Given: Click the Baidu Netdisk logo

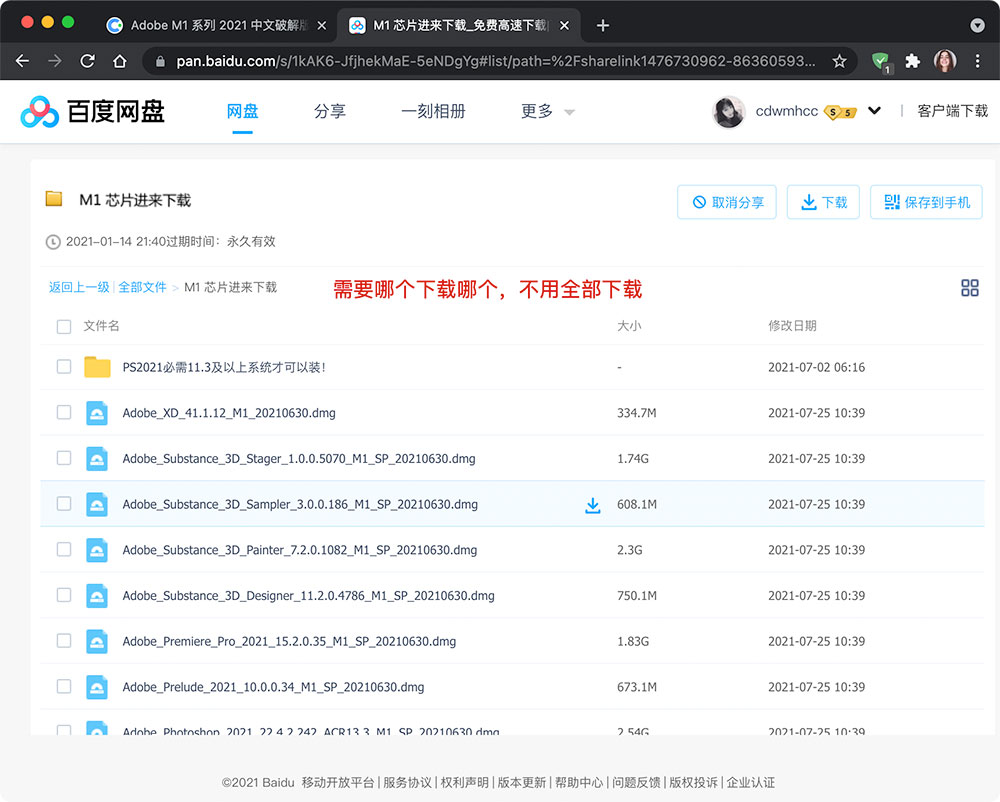Looking at the screenshot, I should (x=92, y=112).
